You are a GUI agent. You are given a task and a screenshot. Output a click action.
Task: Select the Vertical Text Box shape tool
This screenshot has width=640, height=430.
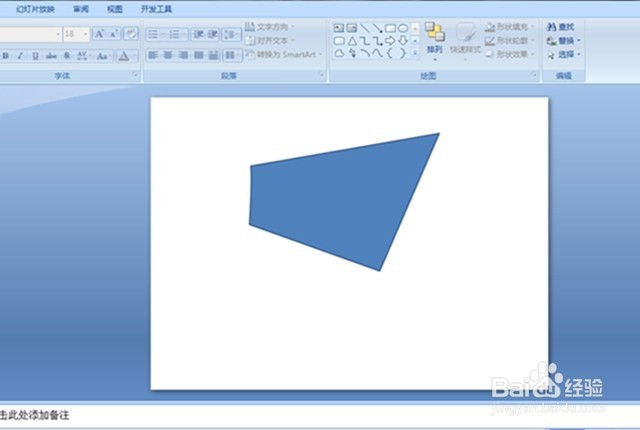coord(352,28)
